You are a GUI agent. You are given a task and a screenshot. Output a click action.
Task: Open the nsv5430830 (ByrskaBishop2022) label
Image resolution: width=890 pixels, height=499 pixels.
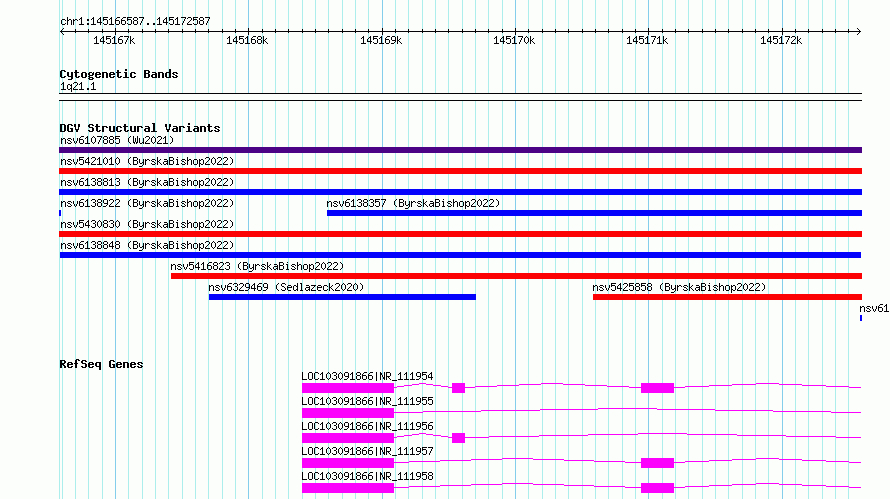point(147,224)
